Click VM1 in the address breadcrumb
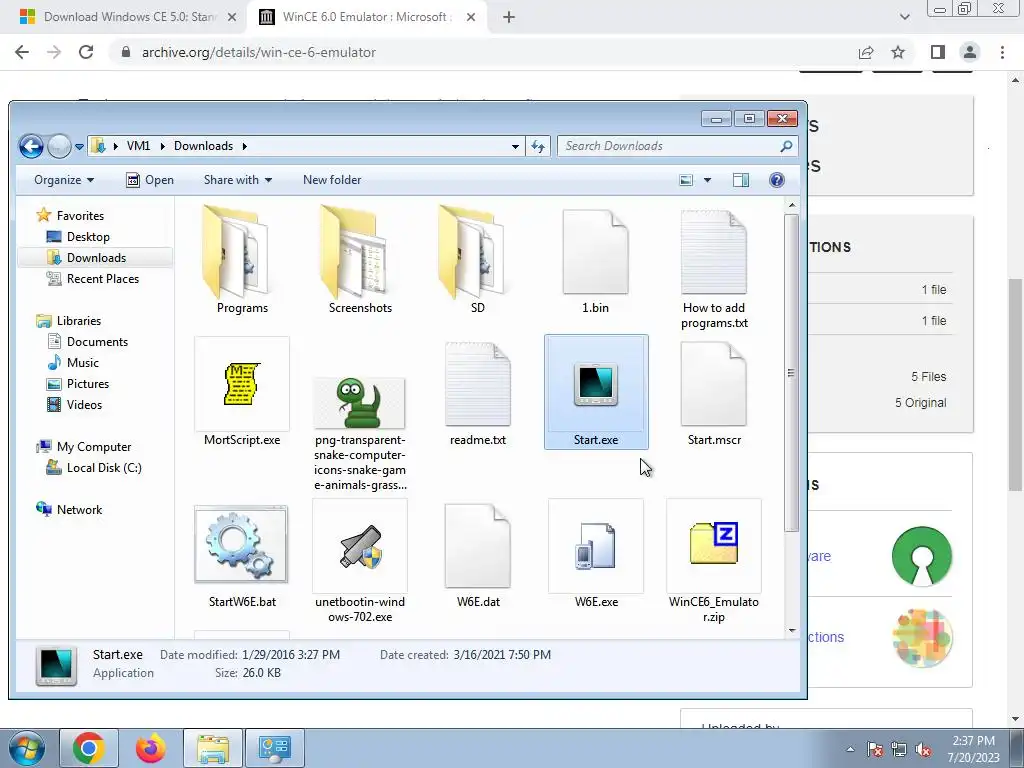 (138, 146)
